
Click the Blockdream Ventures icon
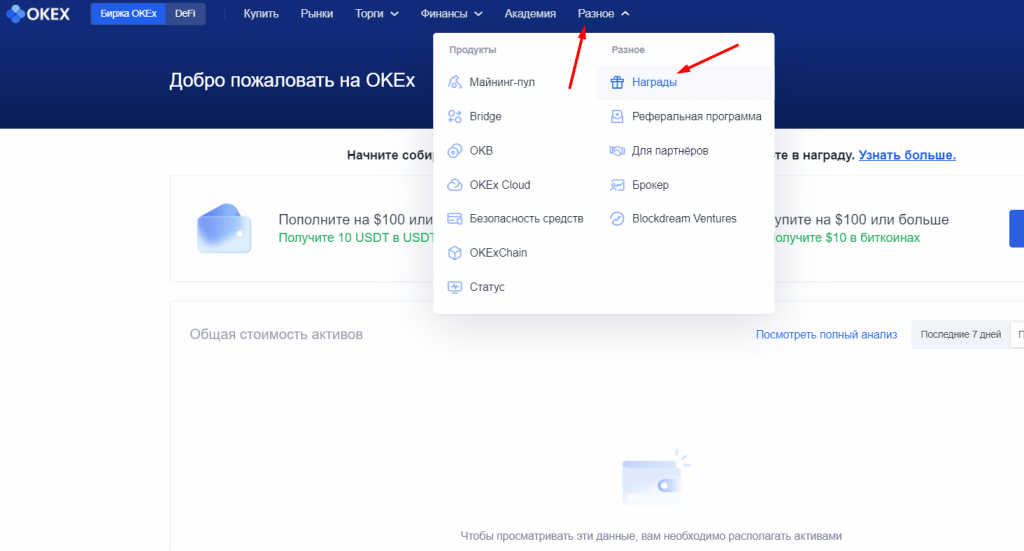617,219
